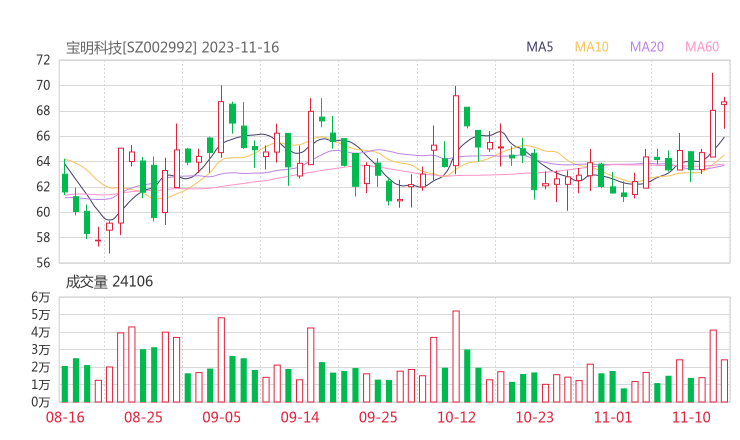Click the 72 price axis label
The height and width of the screenshot is (440, 740).
tap(43, 60)
